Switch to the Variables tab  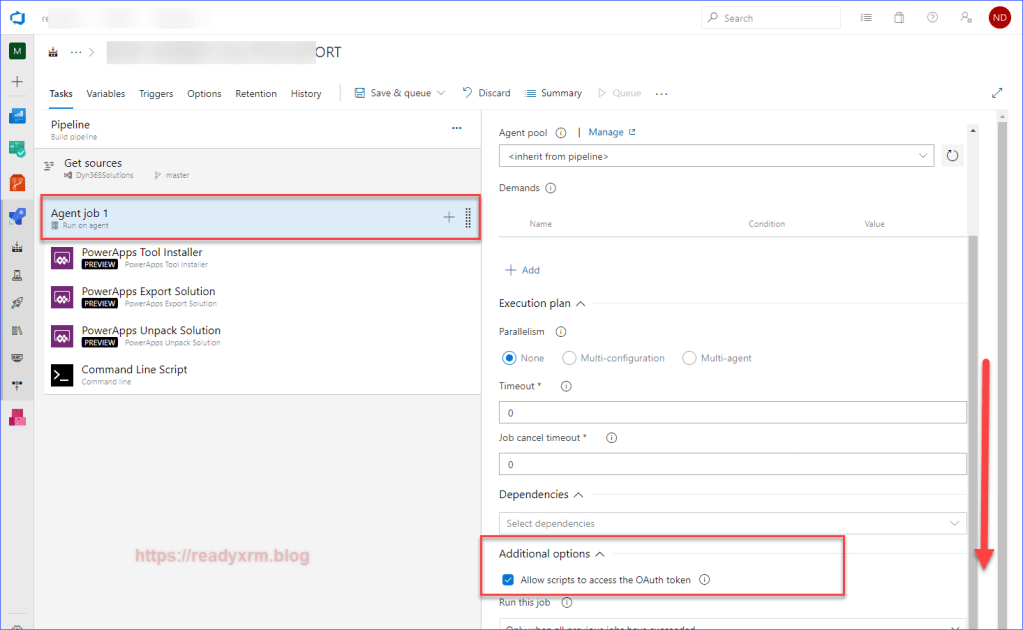click(105, 93)
